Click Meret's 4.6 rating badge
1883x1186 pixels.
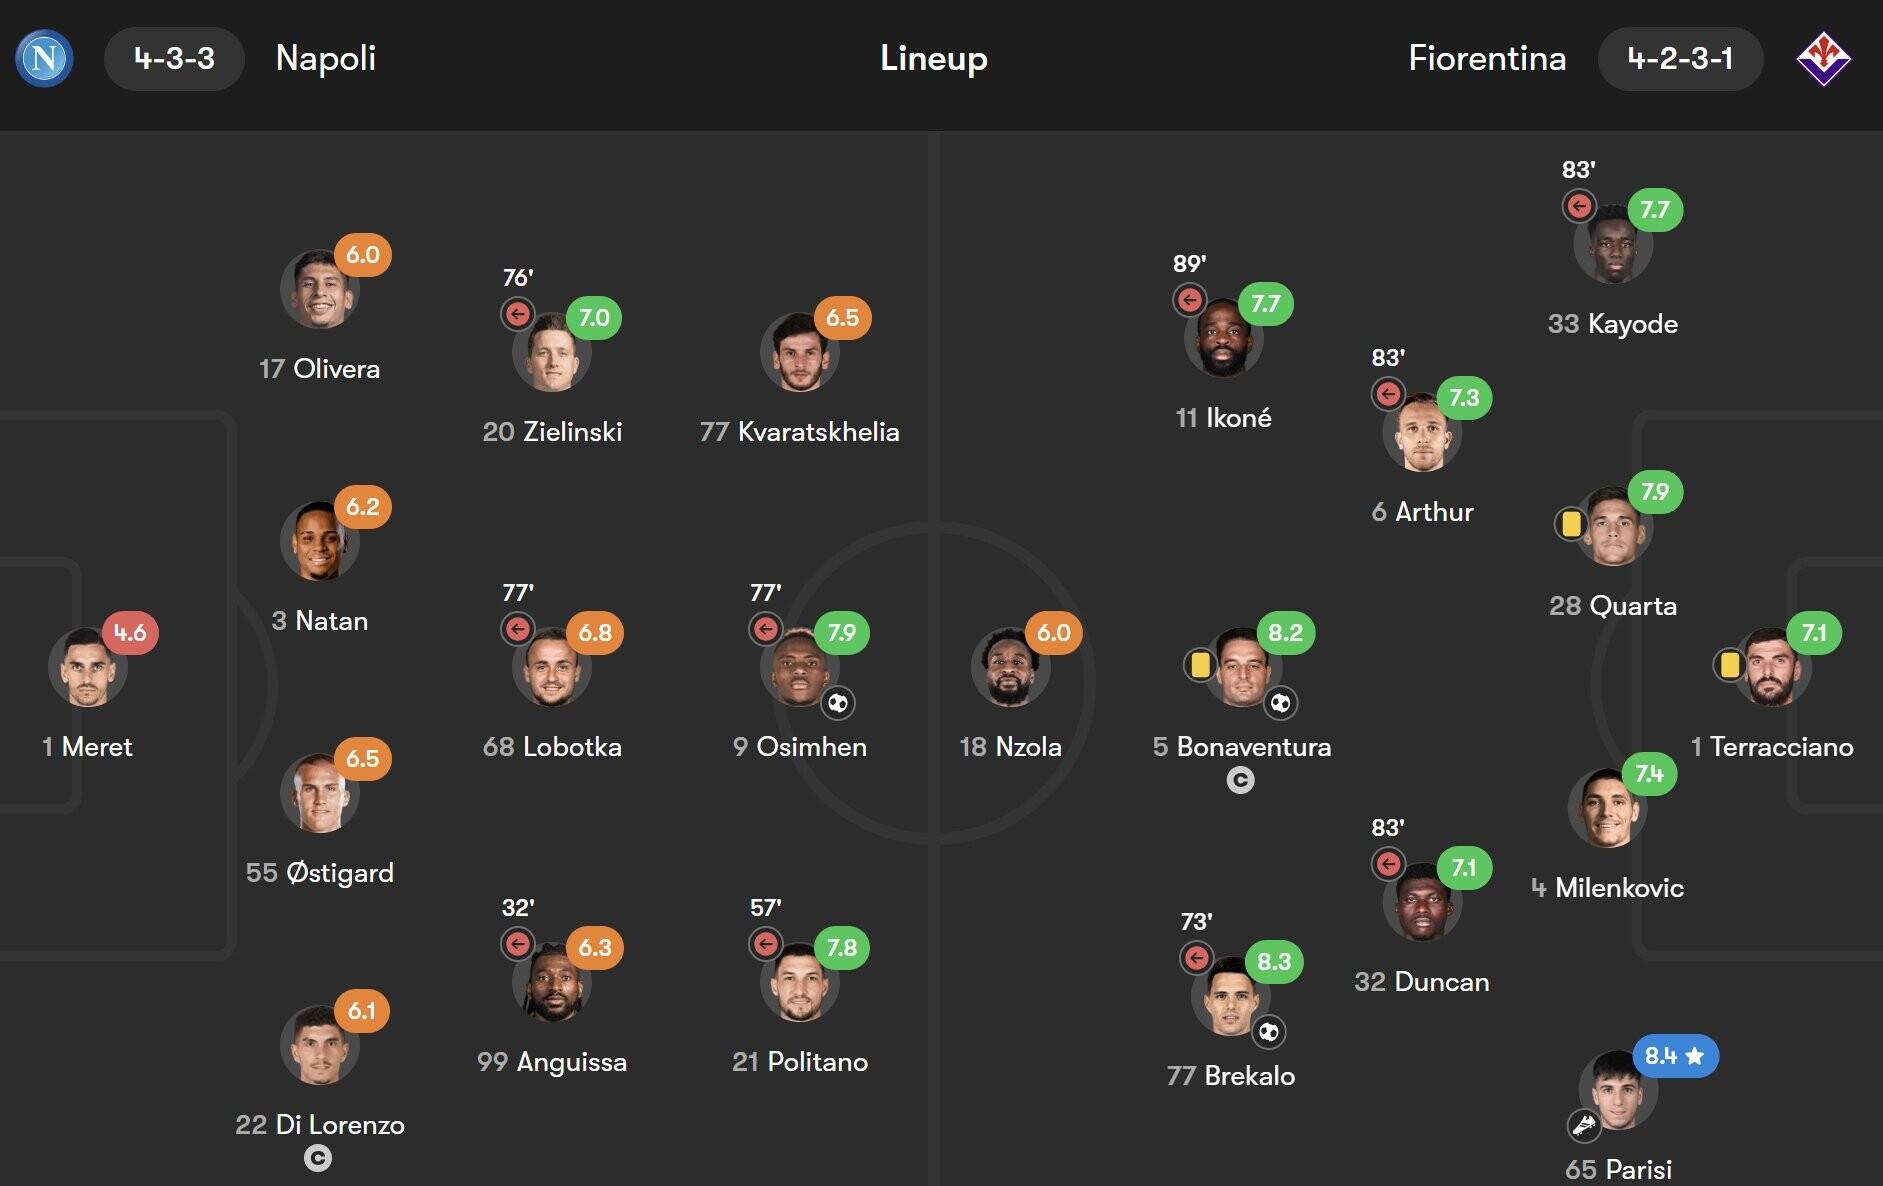(x=130, y=632)
